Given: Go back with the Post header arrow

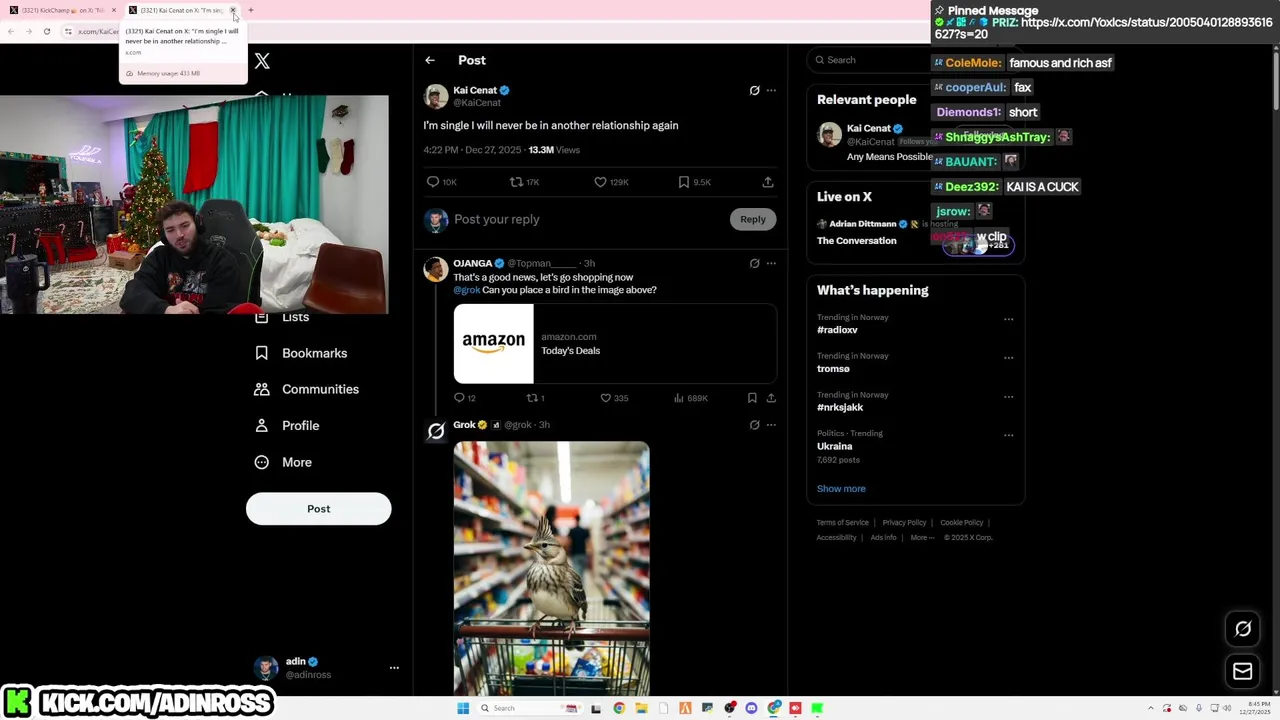Looking at the screenshot, I should click(430, 60).
